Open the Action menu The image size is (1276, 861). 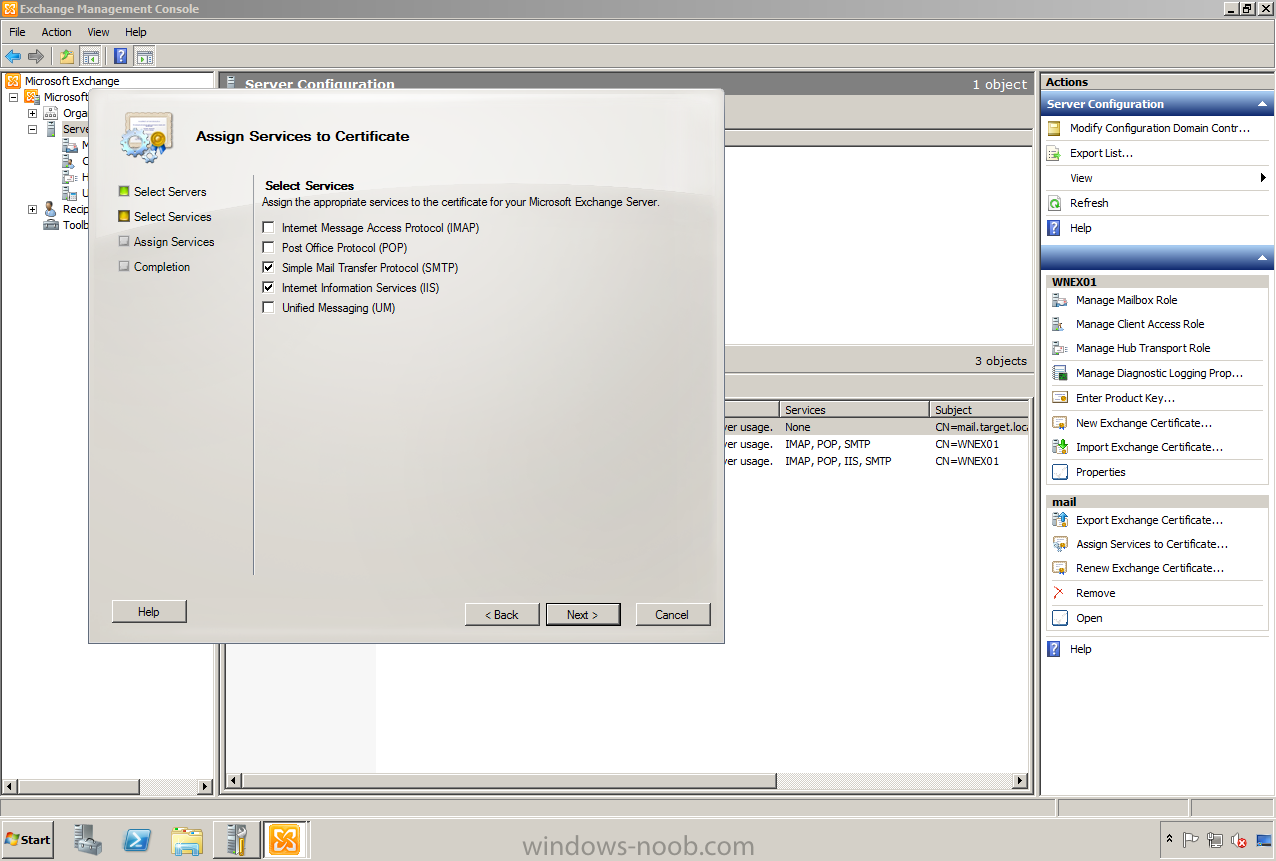tap(56, 32)
